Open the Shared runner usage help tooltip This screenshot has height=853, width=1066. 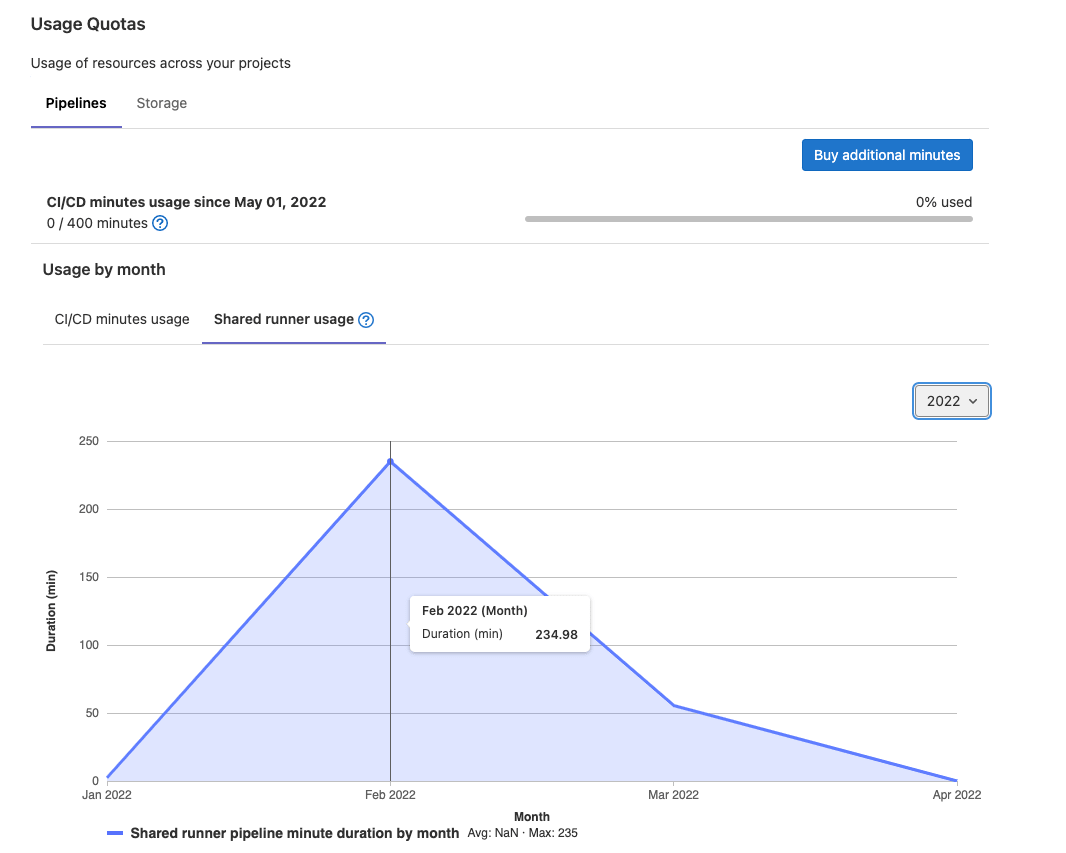pos(365,319)
